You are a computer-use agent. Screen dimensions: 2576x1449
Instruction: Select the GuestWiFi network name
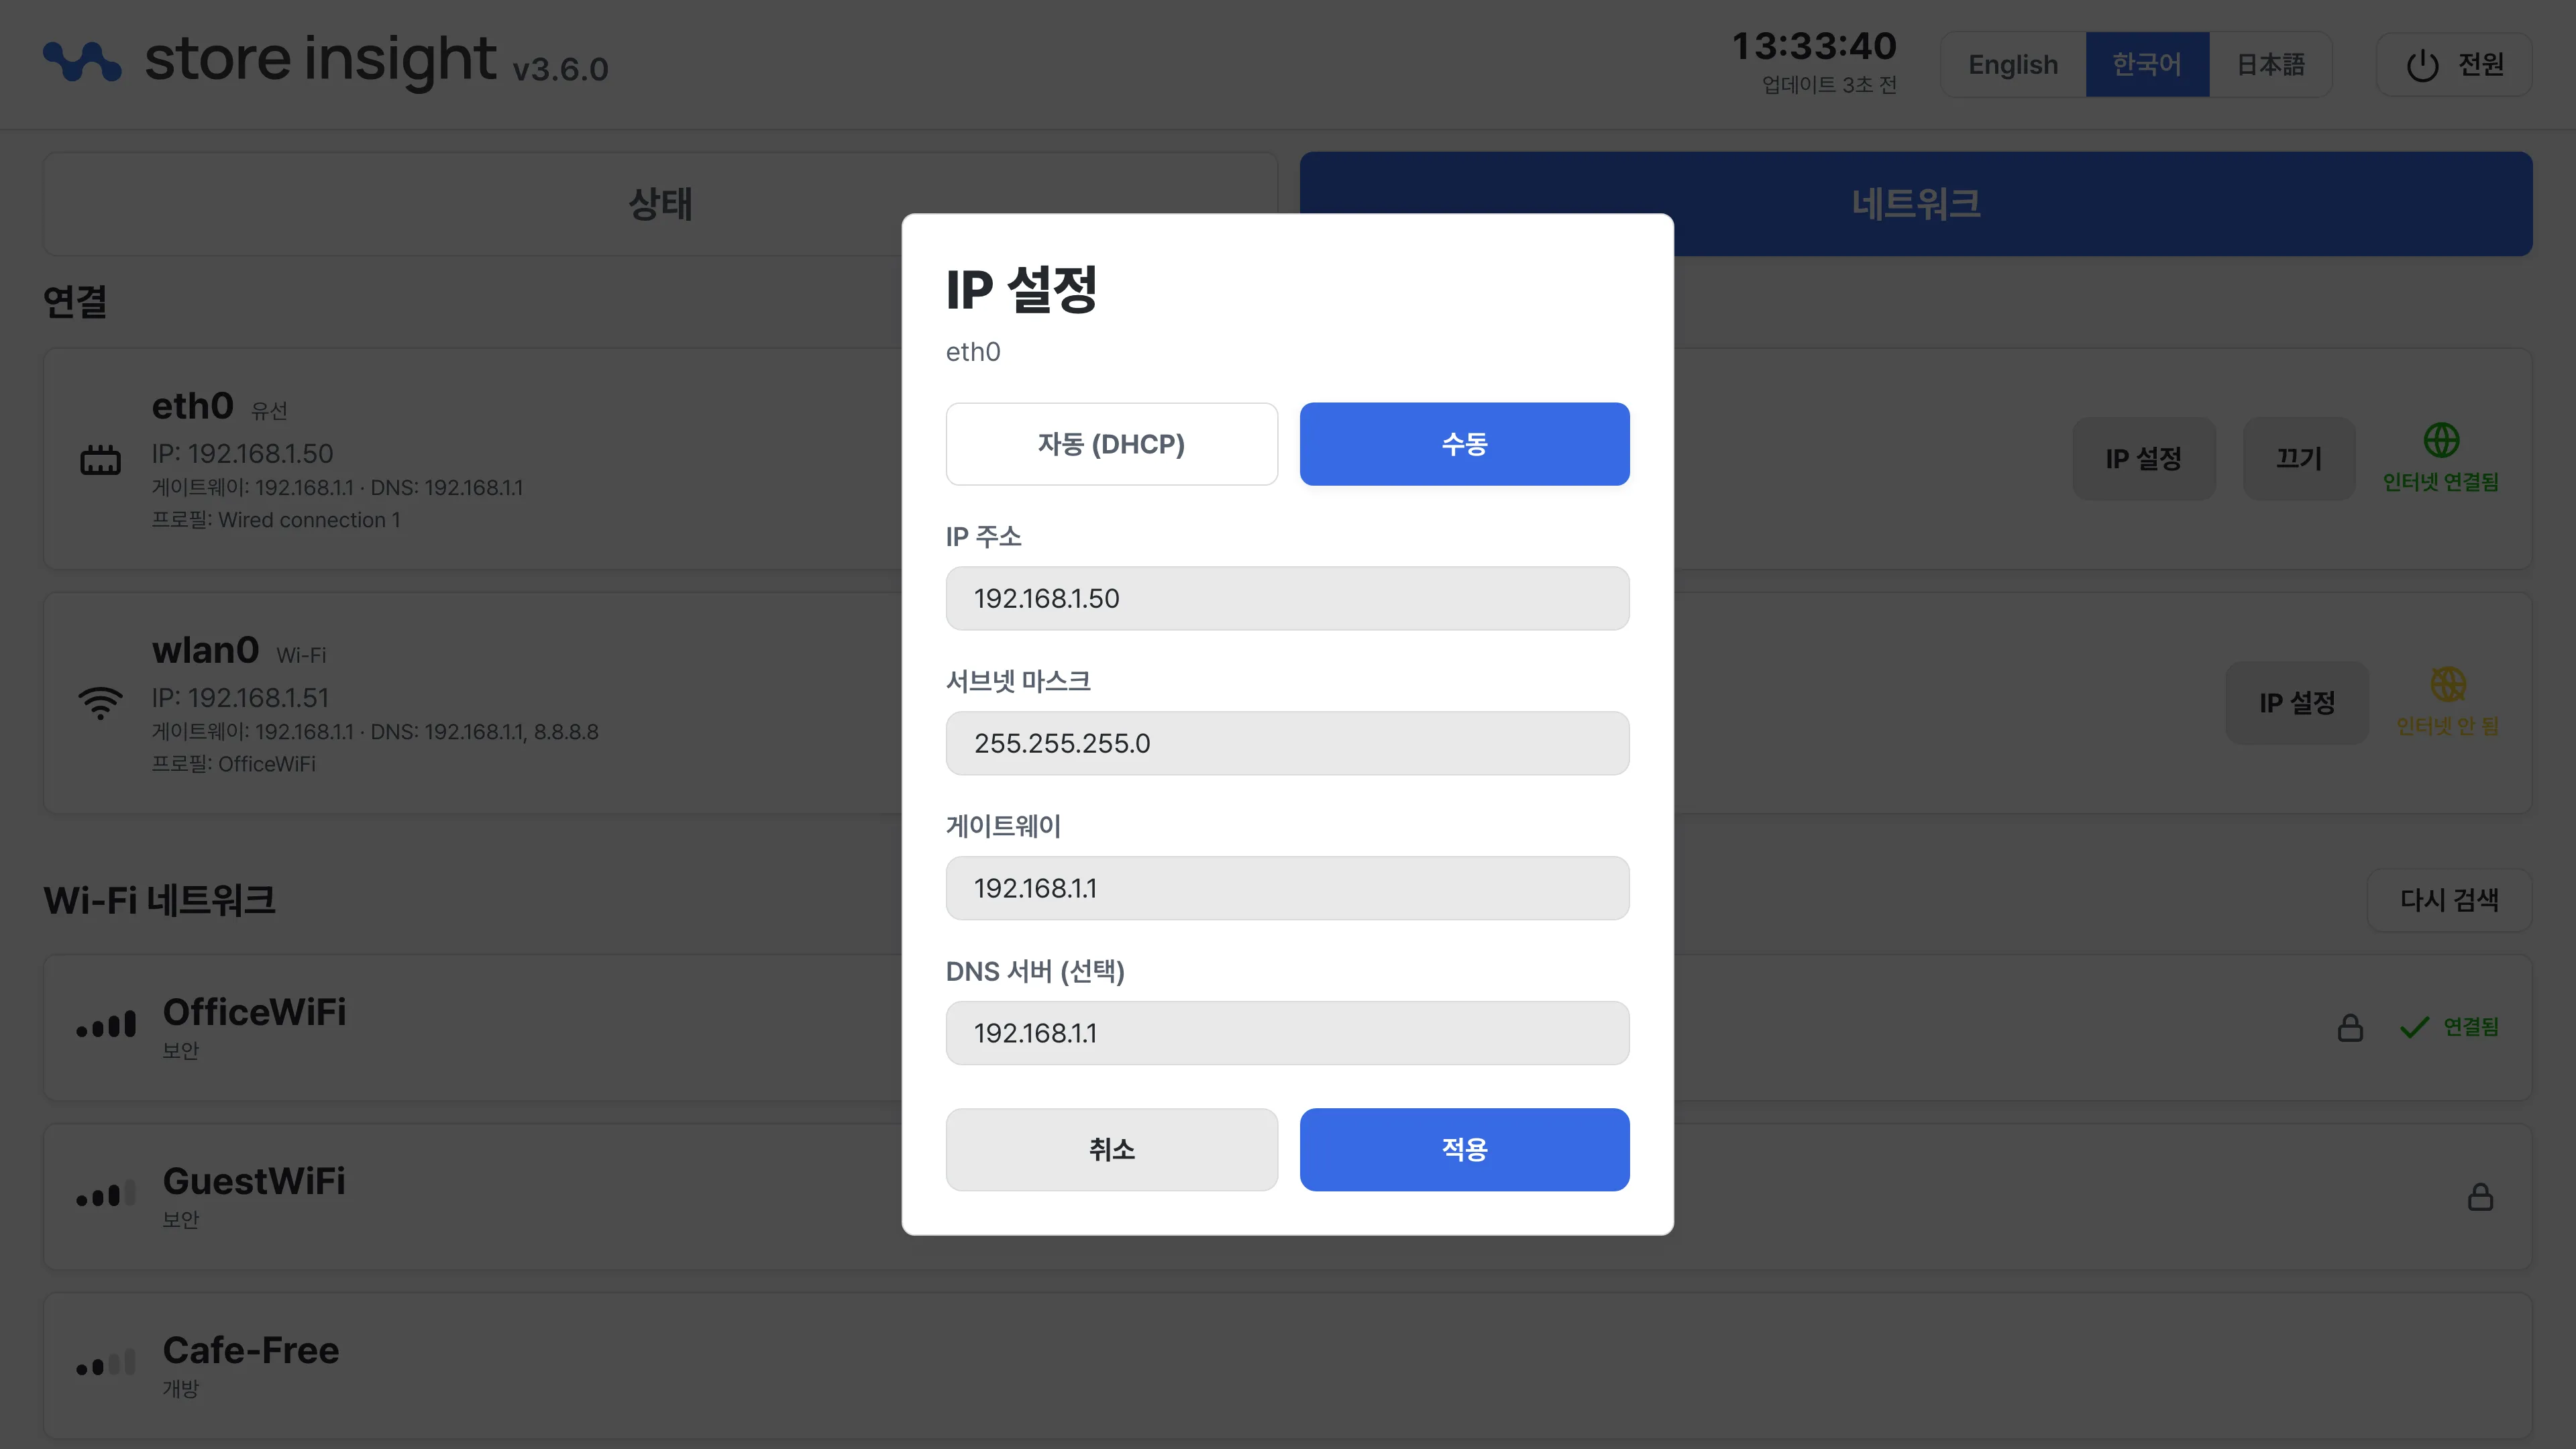(254, 1181)
